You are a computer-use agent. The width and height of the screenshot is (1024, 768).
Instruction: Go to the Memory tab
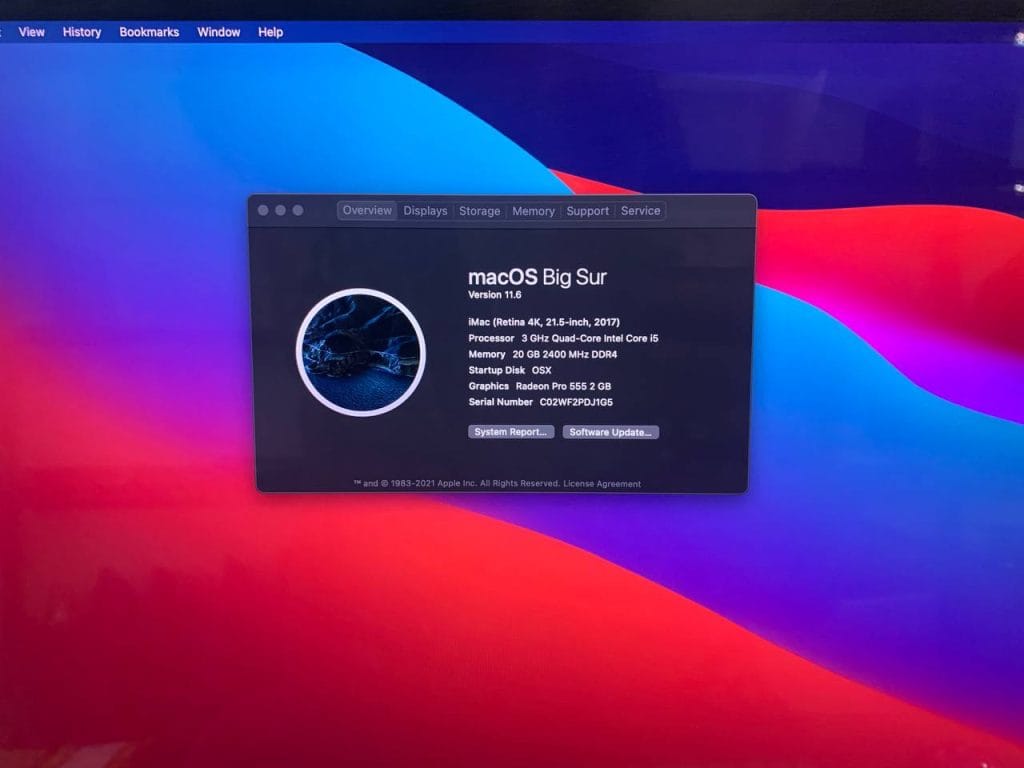(x=533, y=211)
